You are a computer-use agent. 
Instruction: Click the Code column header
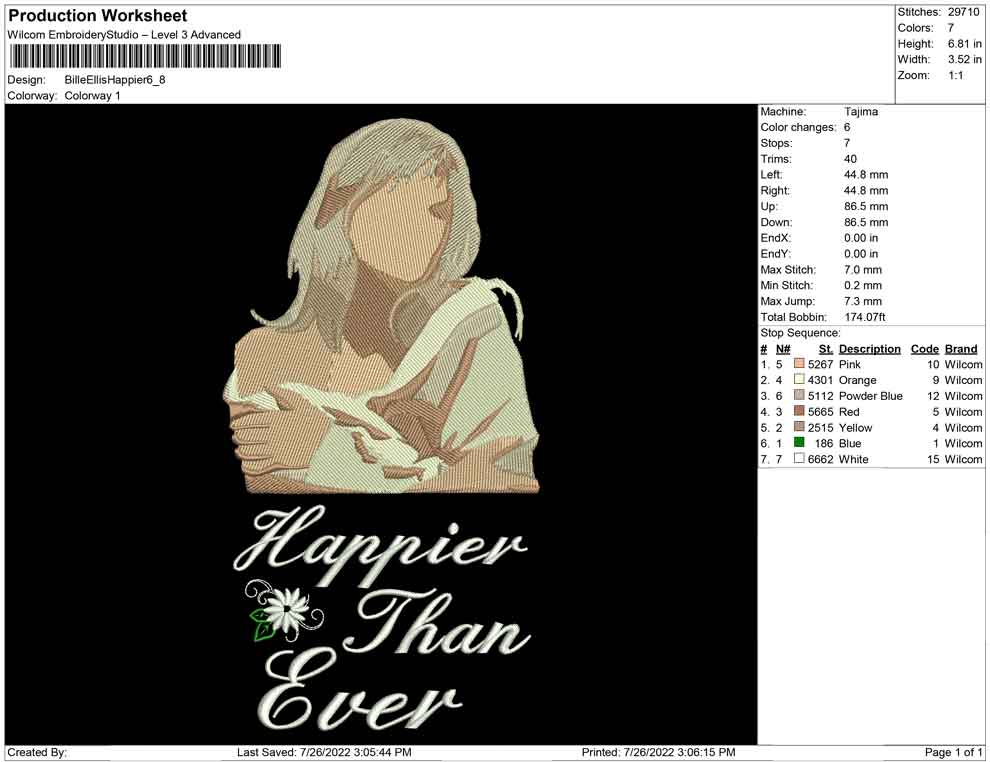pyautogui.click(x=924, y=349)
